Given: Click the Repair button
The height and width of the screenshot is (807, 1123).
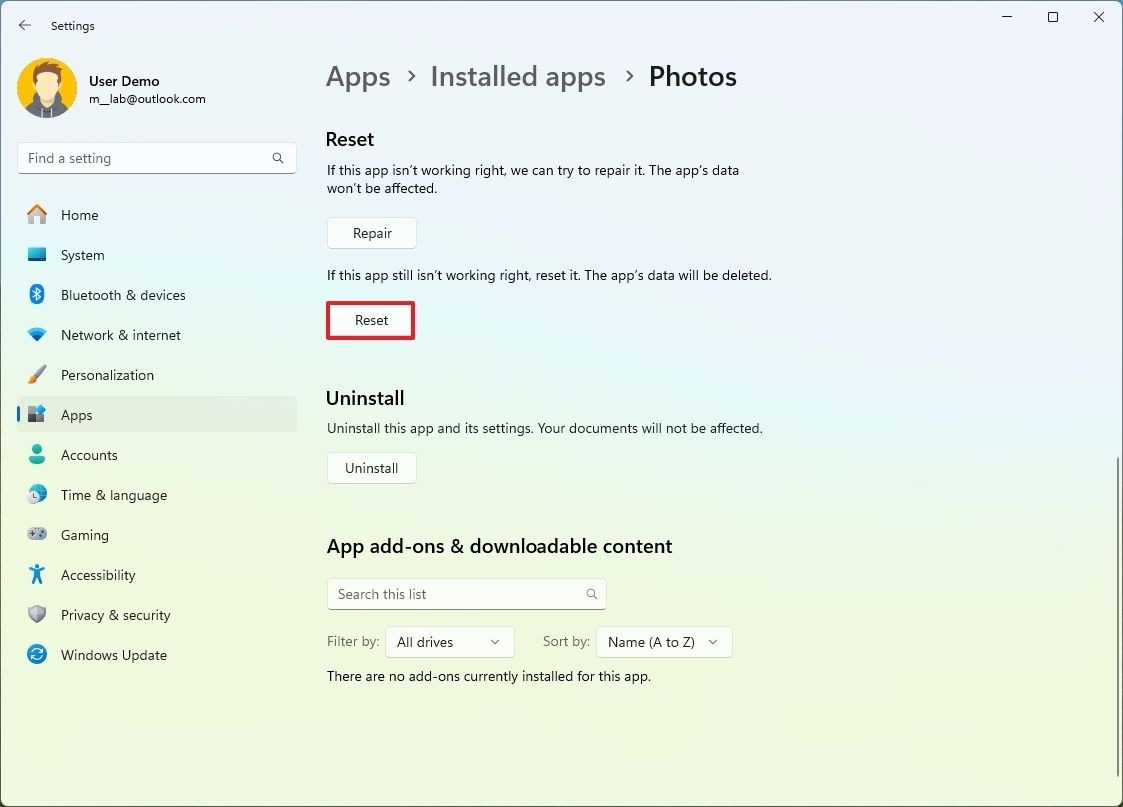Looking at the screenshot, I should pos(372,233).
